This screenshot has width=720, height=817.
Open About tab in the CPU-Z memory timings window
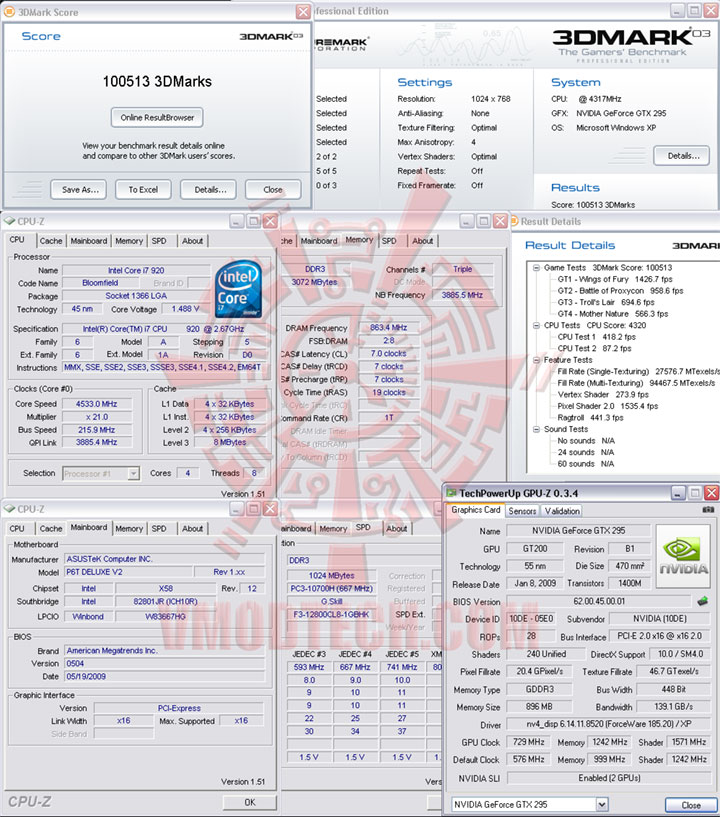(423, 241)
